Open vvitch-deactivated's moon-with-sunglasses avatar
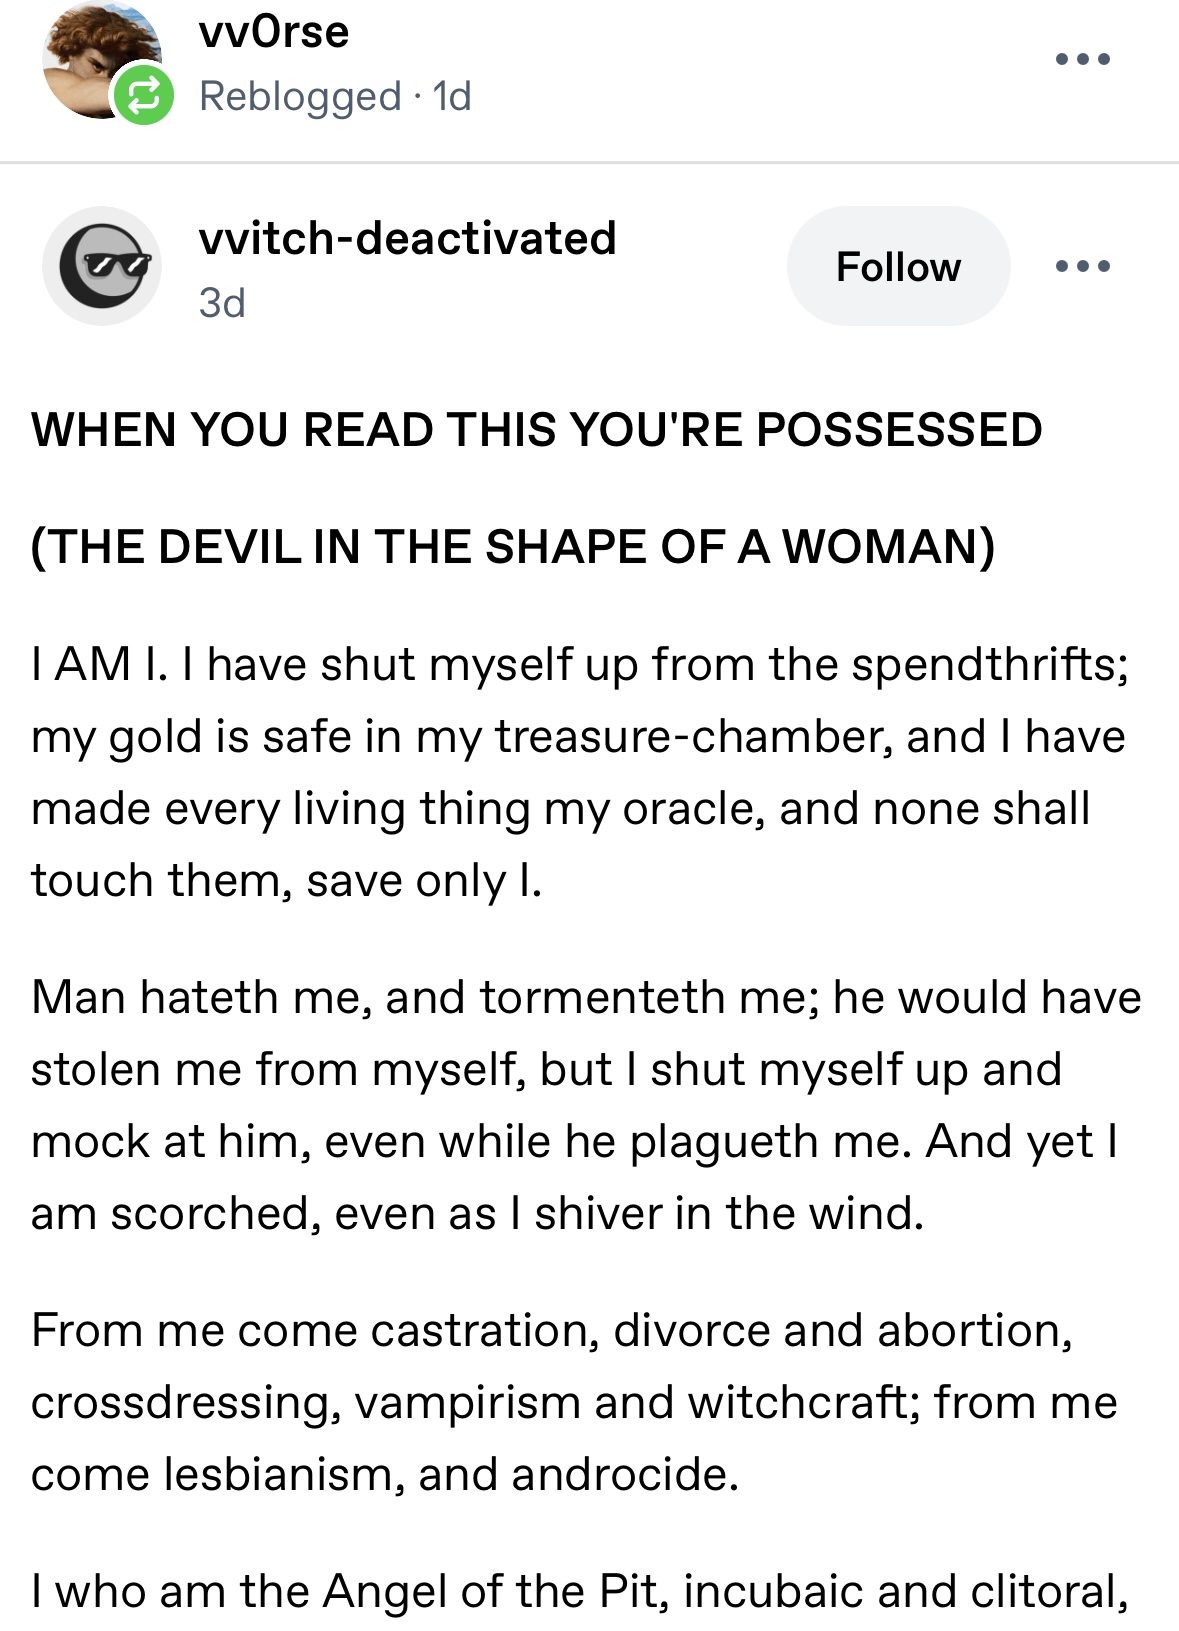Screen dimensions: 1179x1631 tap(102, 266)
